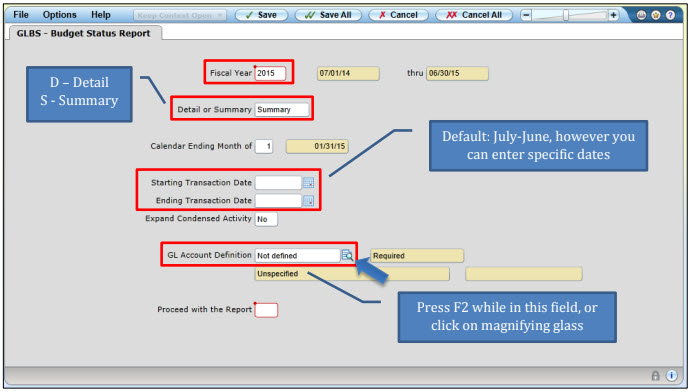Viewport: 690px width, 392px height.
Task: Click the zoom in plus button
Action: [x=613, y=15]
